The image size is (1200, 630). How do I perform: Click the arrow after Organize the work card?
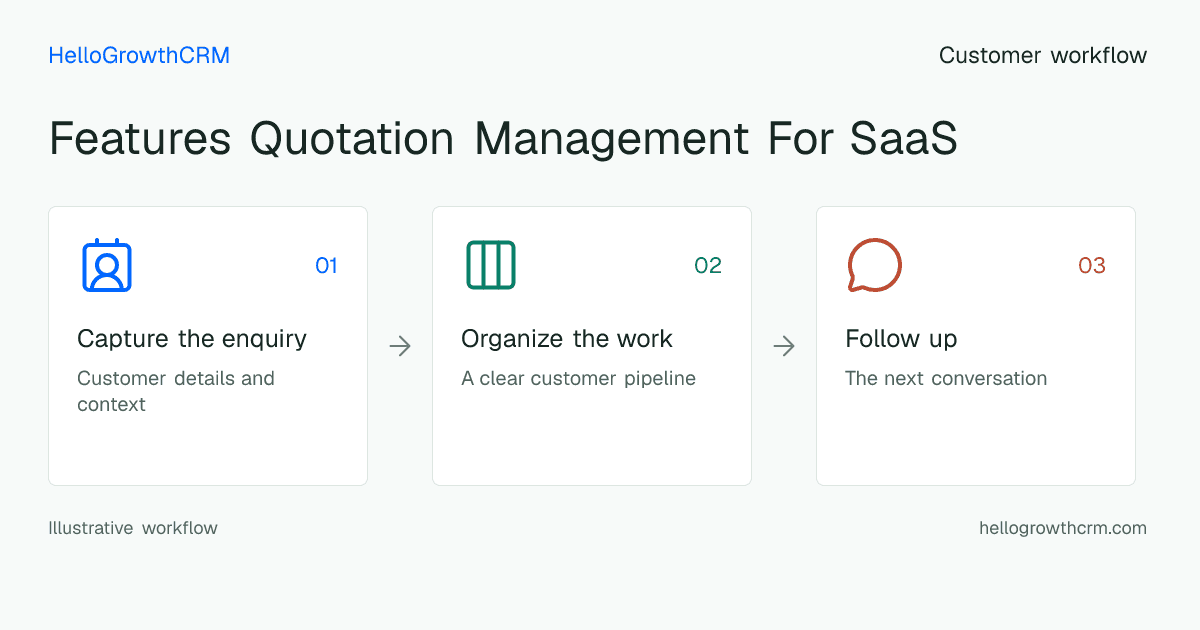[x=784, y=346]
